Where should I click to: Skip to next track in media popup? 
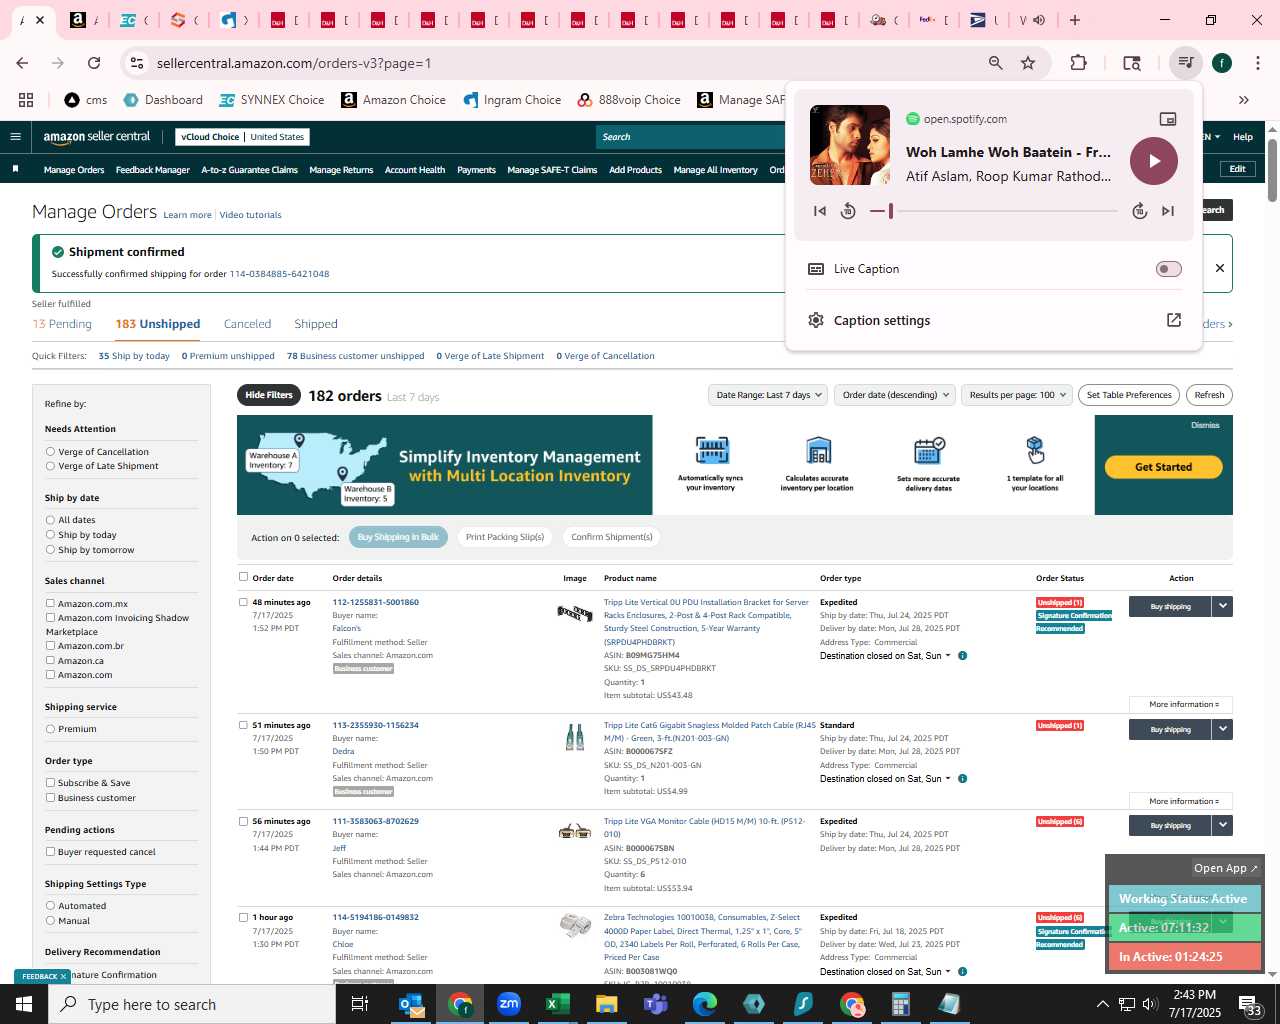pos(1168,211)
